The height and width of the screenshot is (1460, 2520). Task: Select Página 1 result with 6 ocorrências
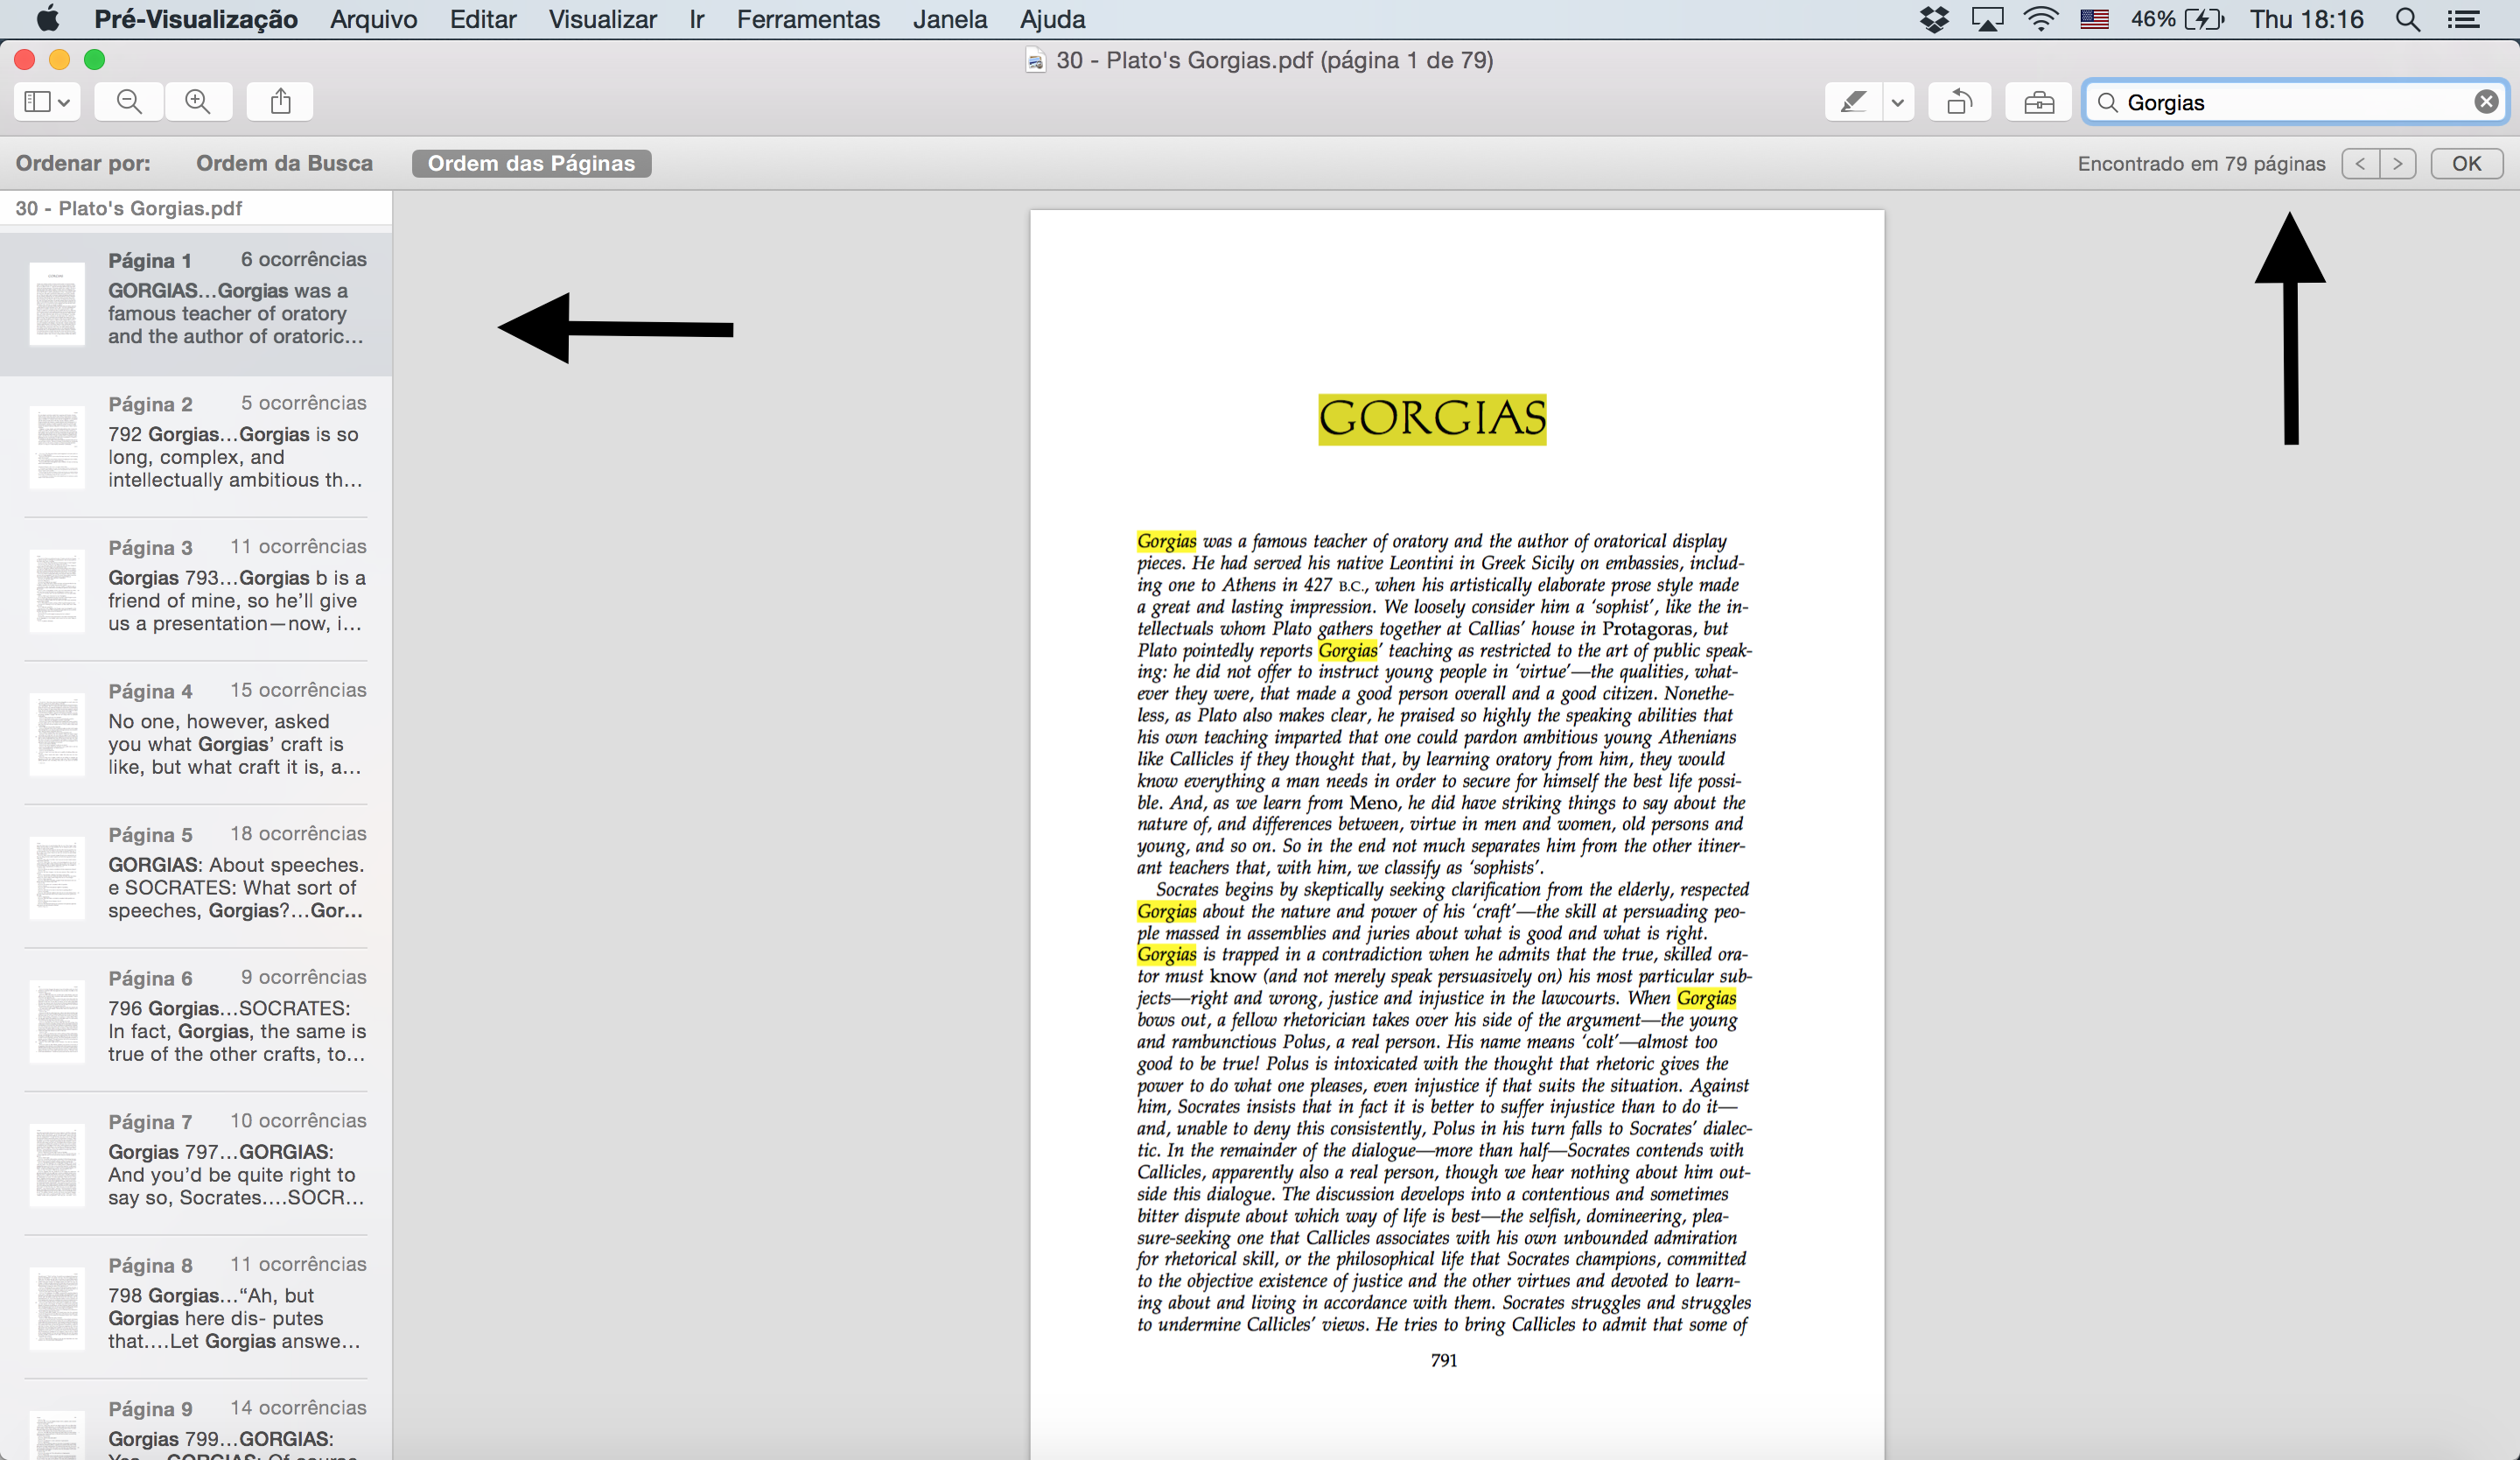click(196, 303)
